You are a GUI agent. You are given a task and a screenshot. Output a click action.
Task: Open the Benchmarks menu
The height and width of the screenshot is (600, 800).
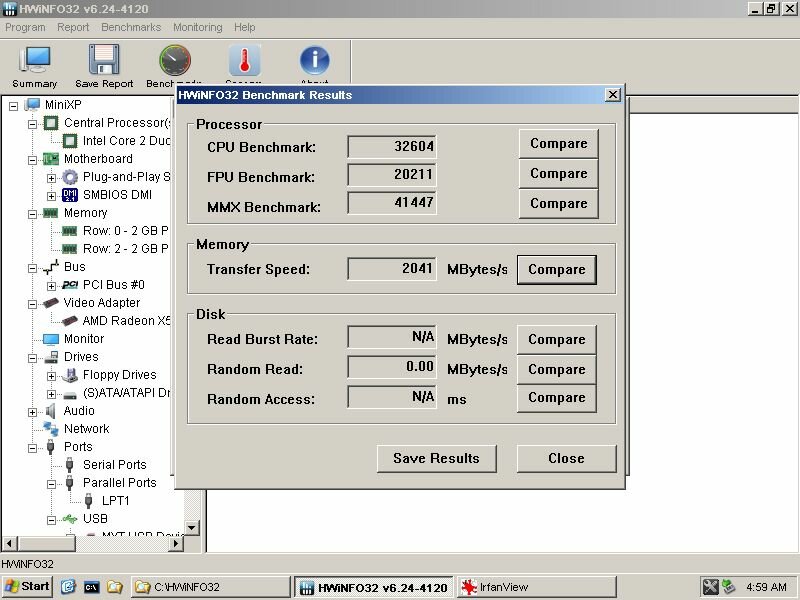(131, 28)
